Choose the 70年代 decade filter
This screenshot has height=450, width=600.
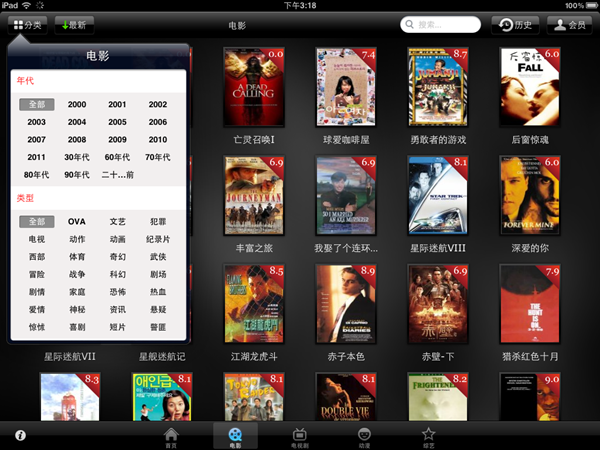pos(158,157)
